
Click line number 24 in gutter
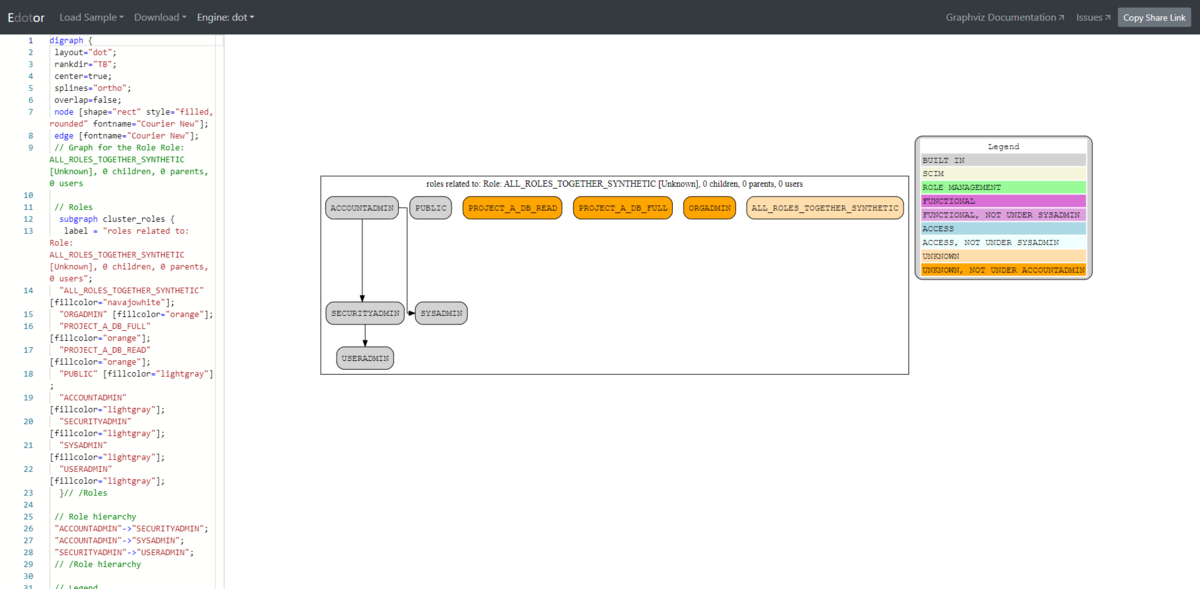point(28,505)
